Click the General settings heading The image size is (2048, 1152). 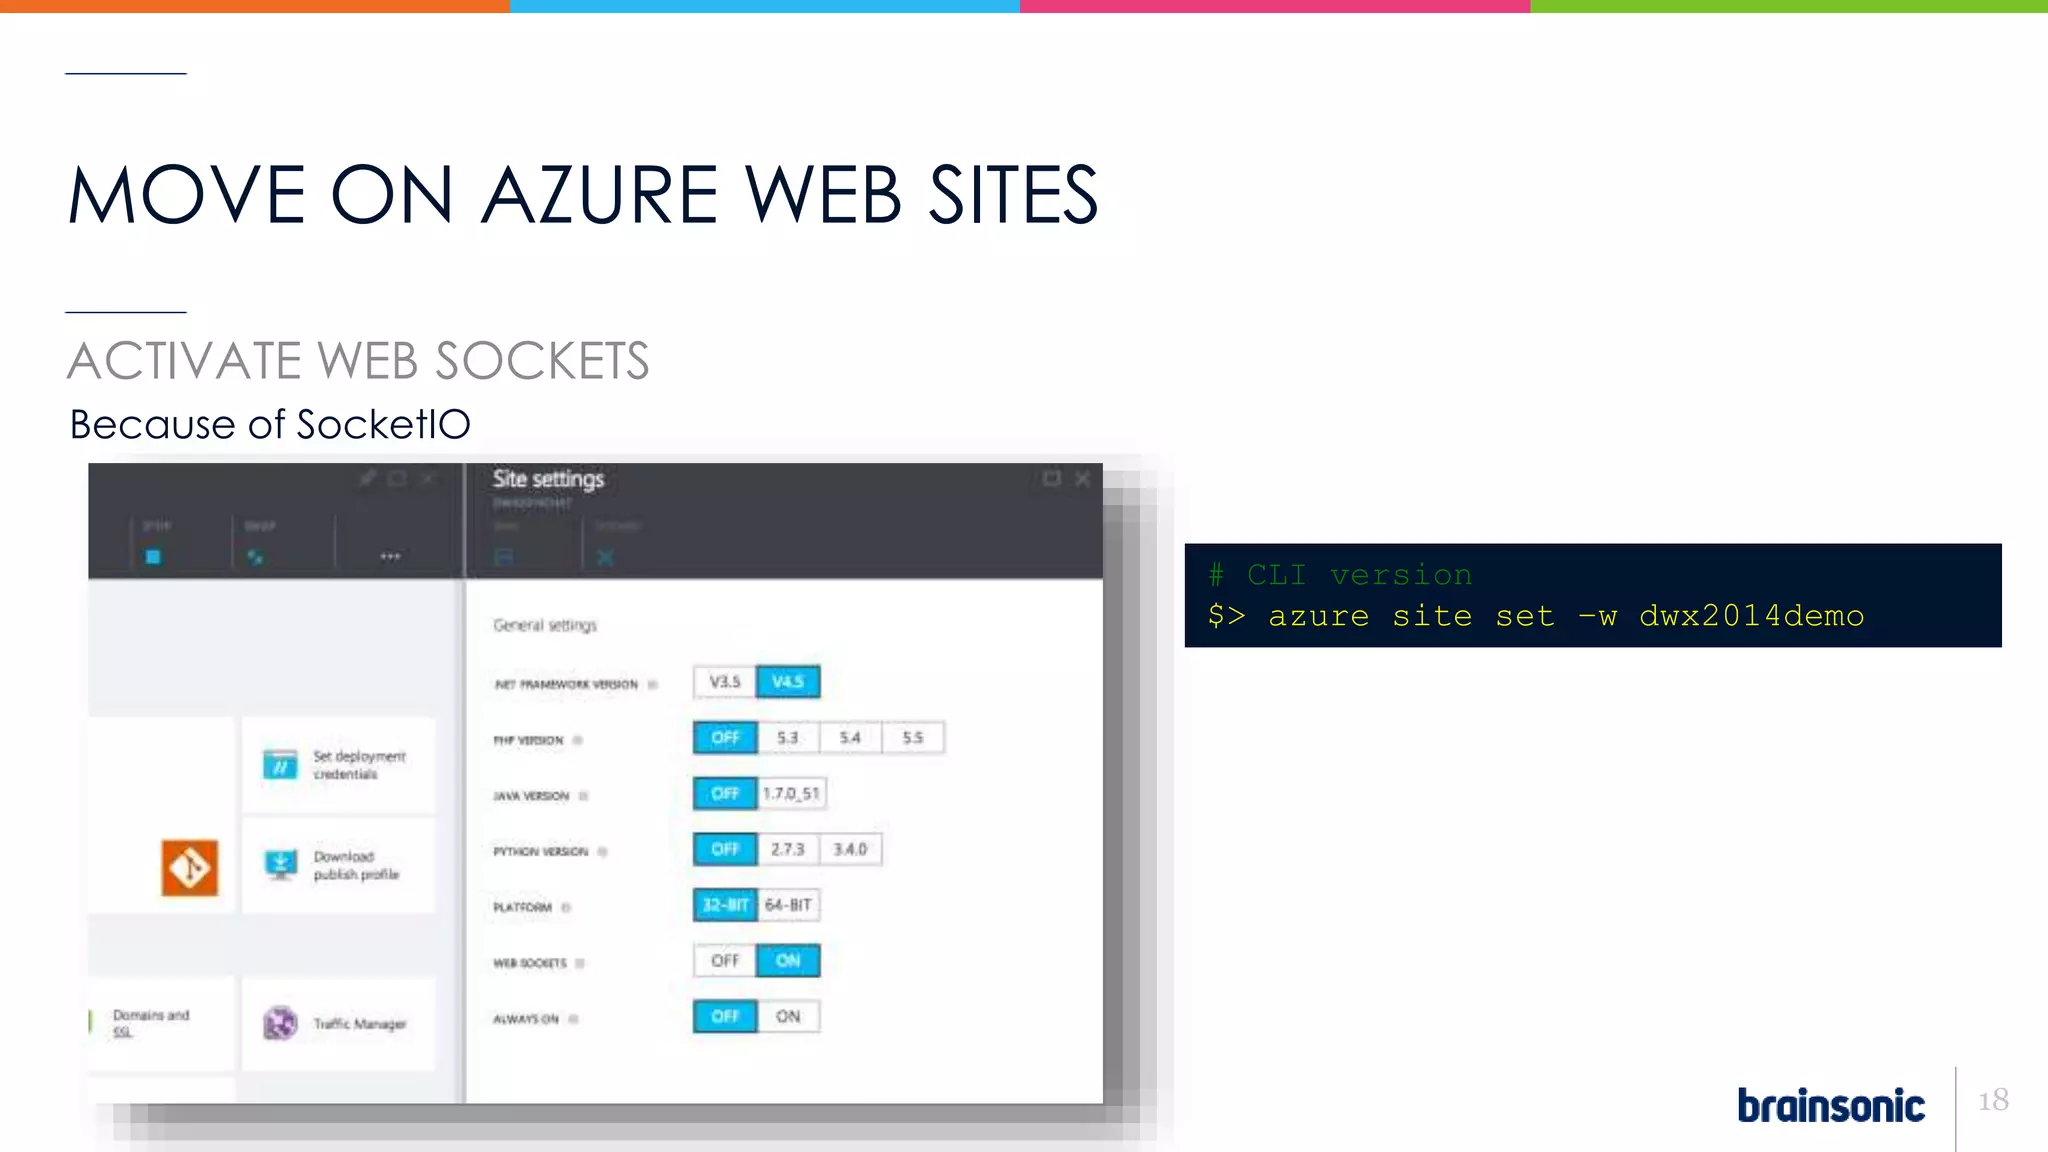coord(545,626)
